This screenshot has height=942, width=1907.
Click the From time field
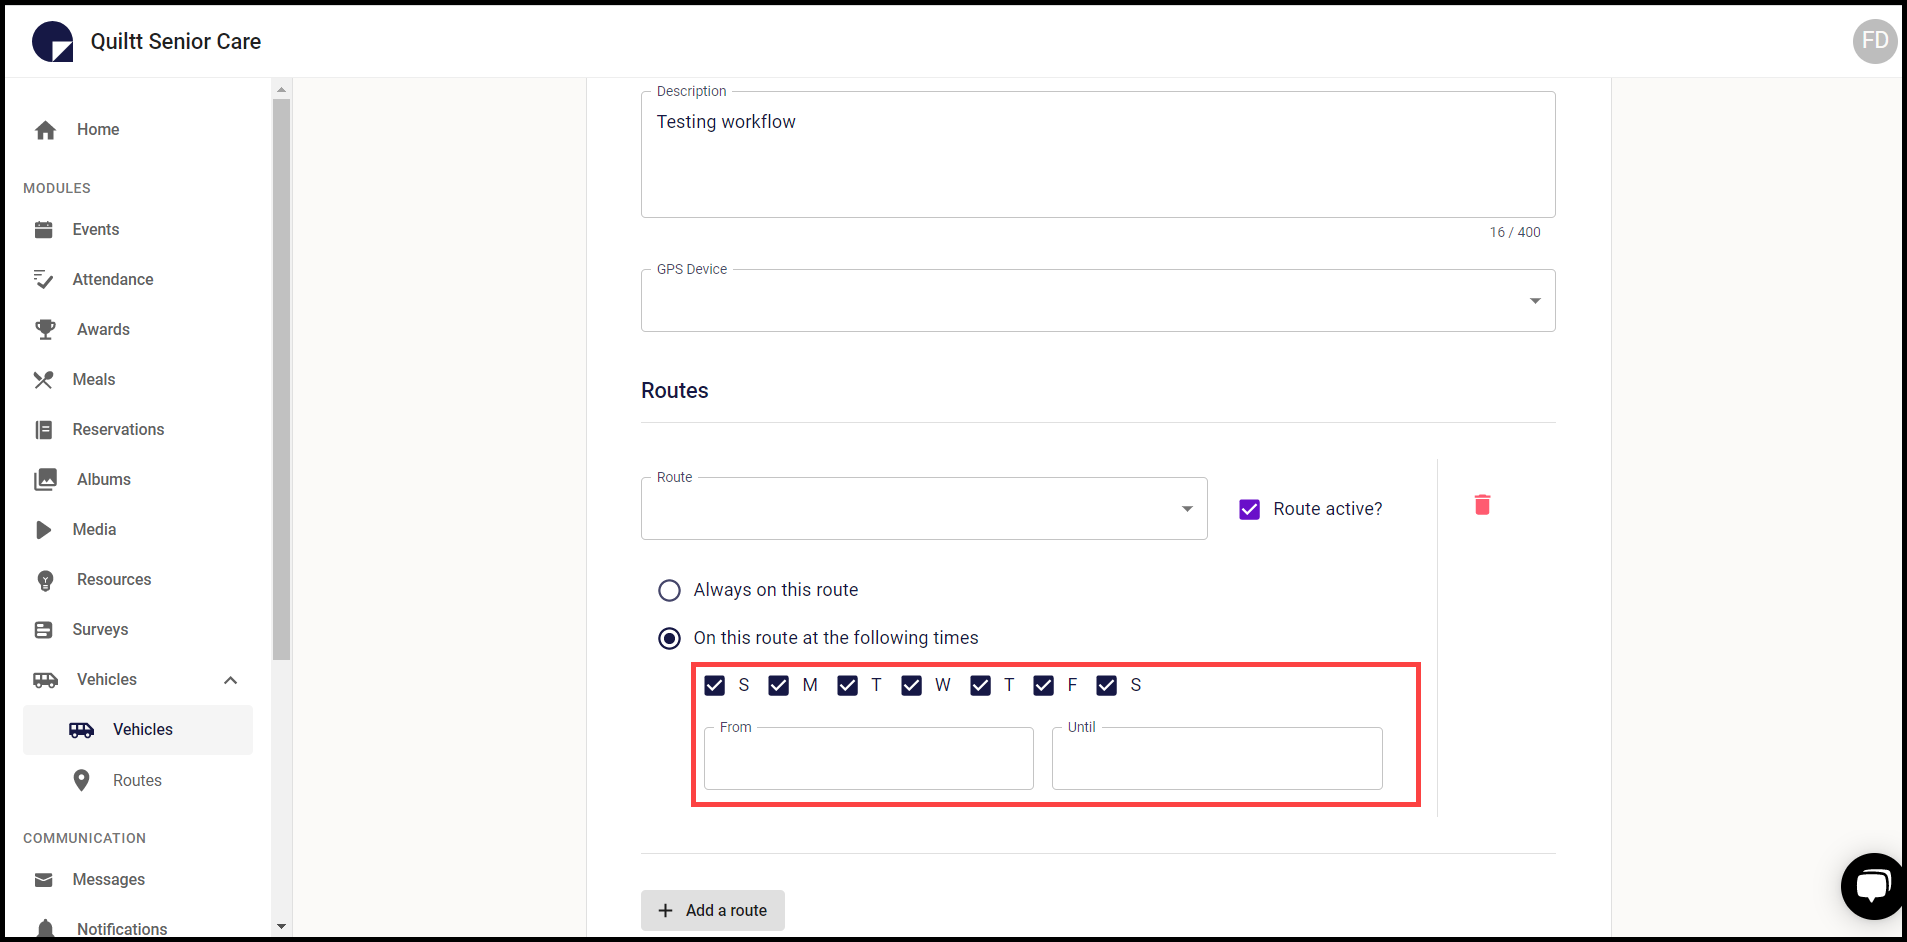[868, 759]
